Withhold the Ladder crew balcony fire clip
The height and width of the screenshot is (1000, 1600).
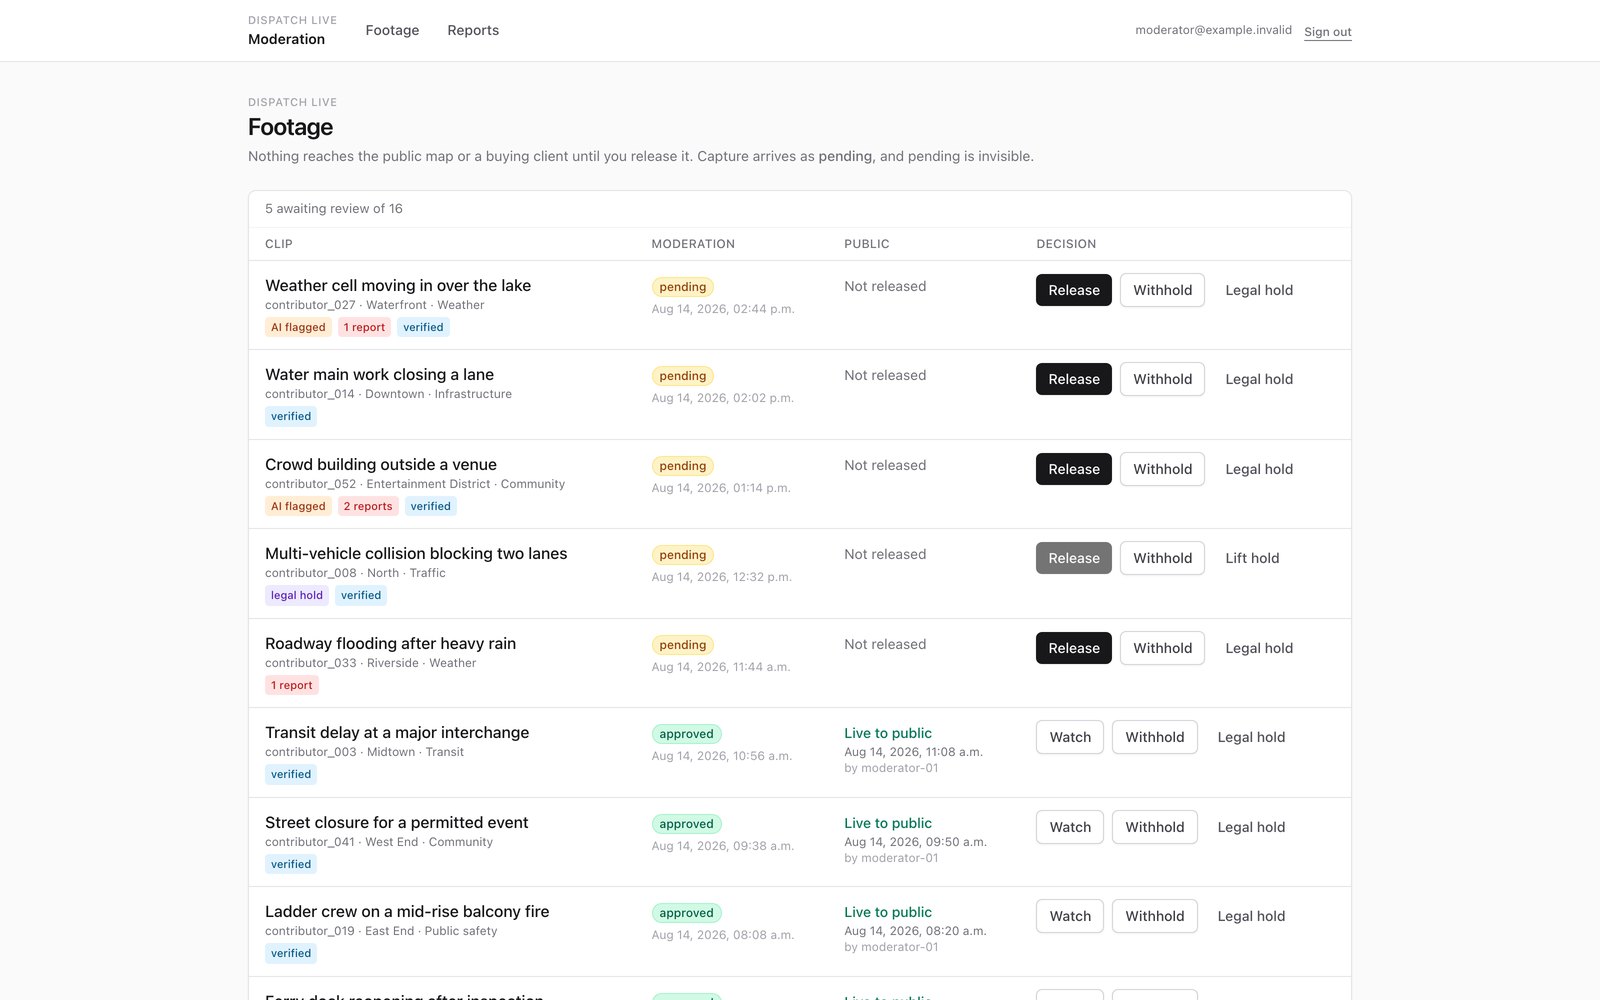click(1154, 916)
